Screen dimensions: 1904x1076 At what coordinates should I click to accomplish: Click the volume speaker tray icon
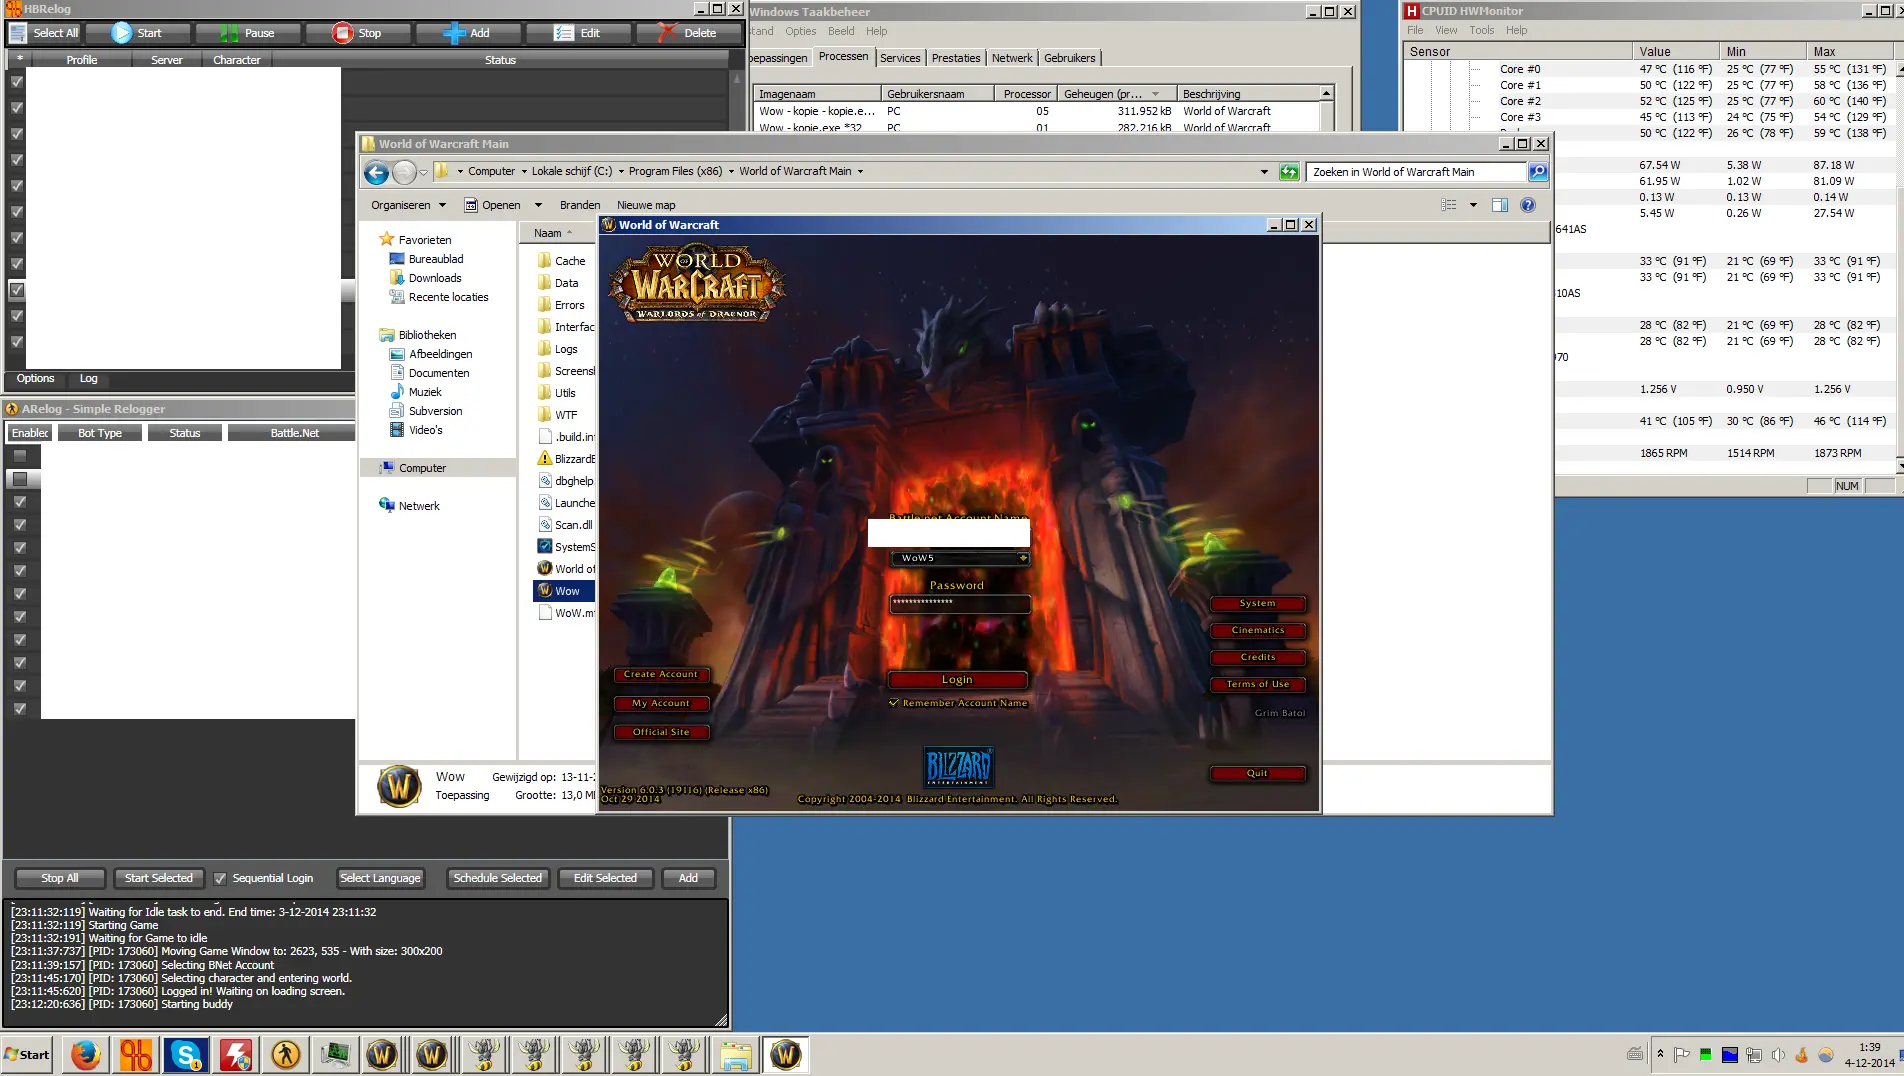(x=1778, y=1055)
